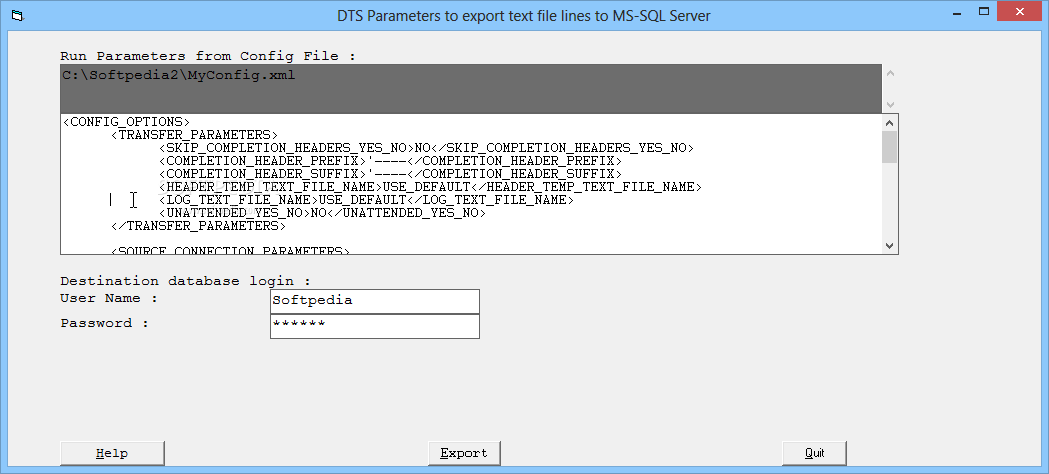Start the transfer with Export button

click(464, 453)
